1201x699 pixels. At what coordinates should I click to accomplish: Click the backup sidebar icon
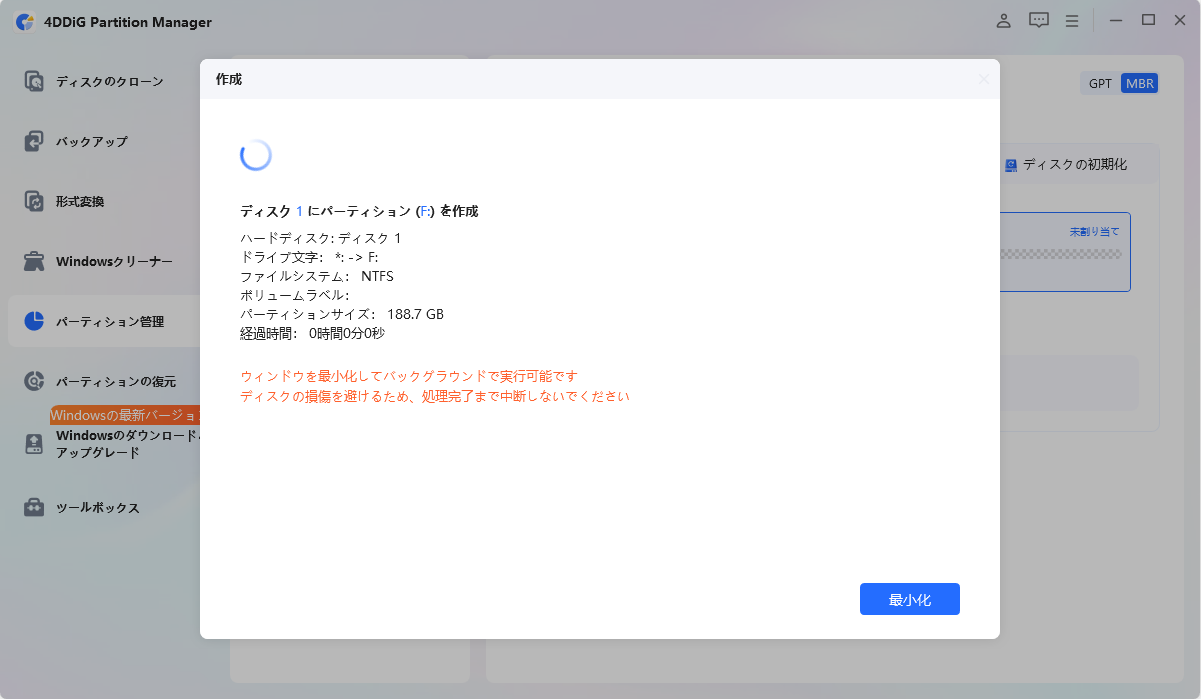coord(35,141)
